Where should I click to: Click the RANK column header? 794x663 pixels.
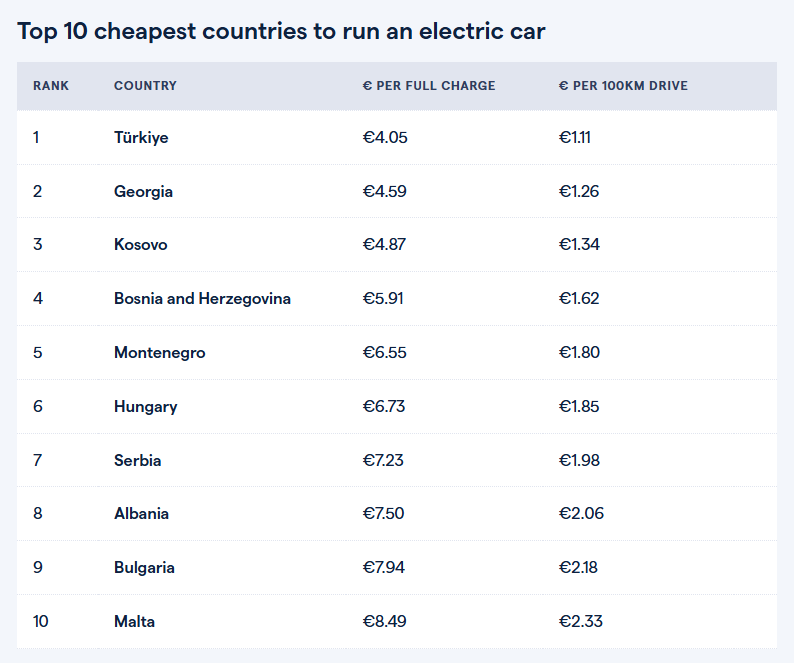51,86
